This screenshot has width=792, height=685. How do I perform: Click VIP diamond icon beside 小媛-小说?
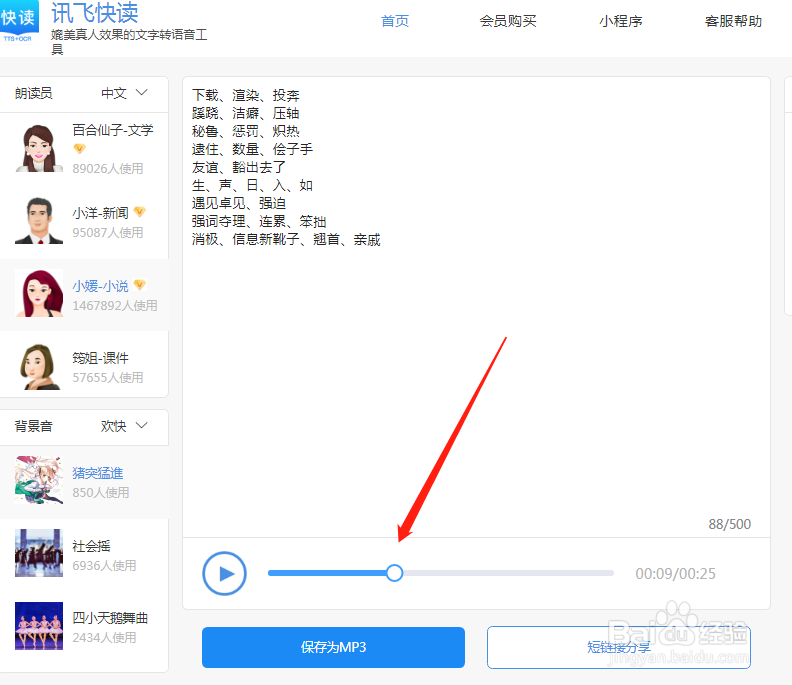coord(139,285)
